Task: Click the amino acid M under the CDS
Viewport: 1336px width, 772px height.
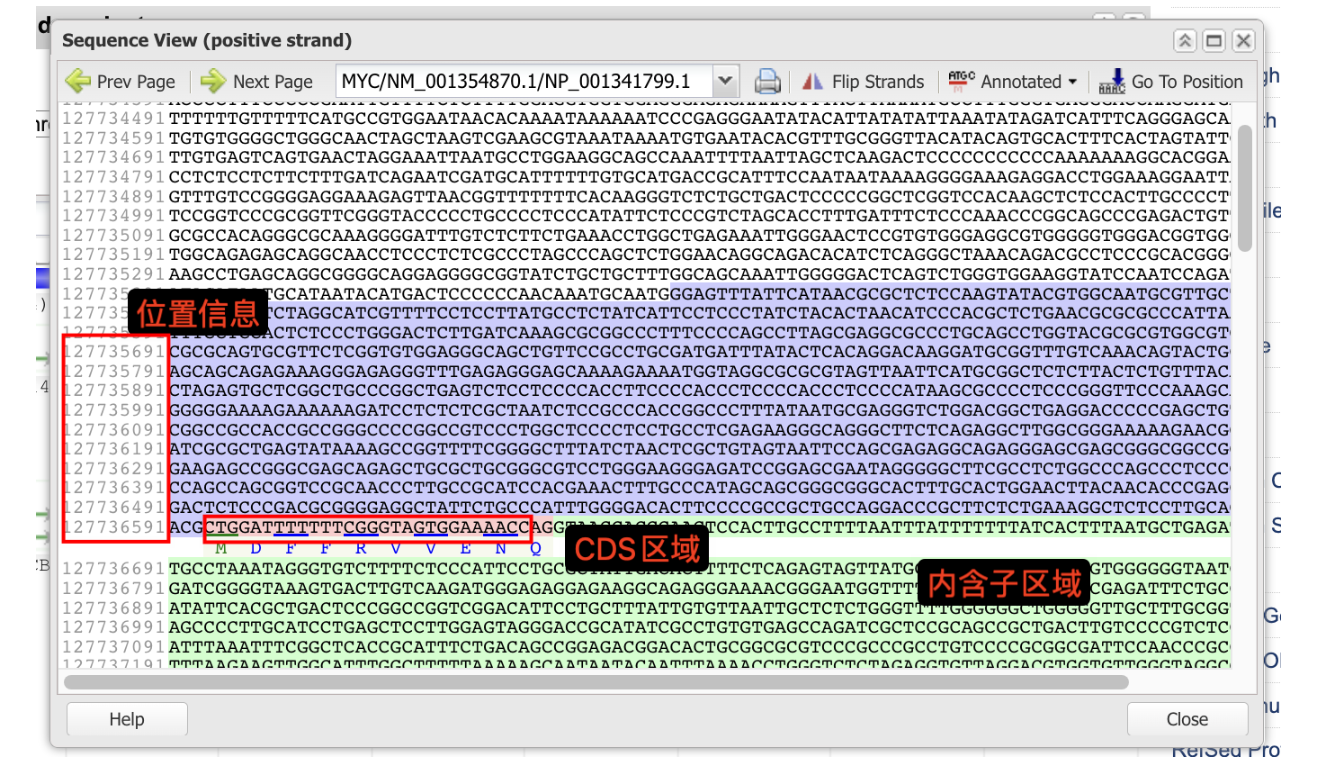Action: (x=221, y=548)
